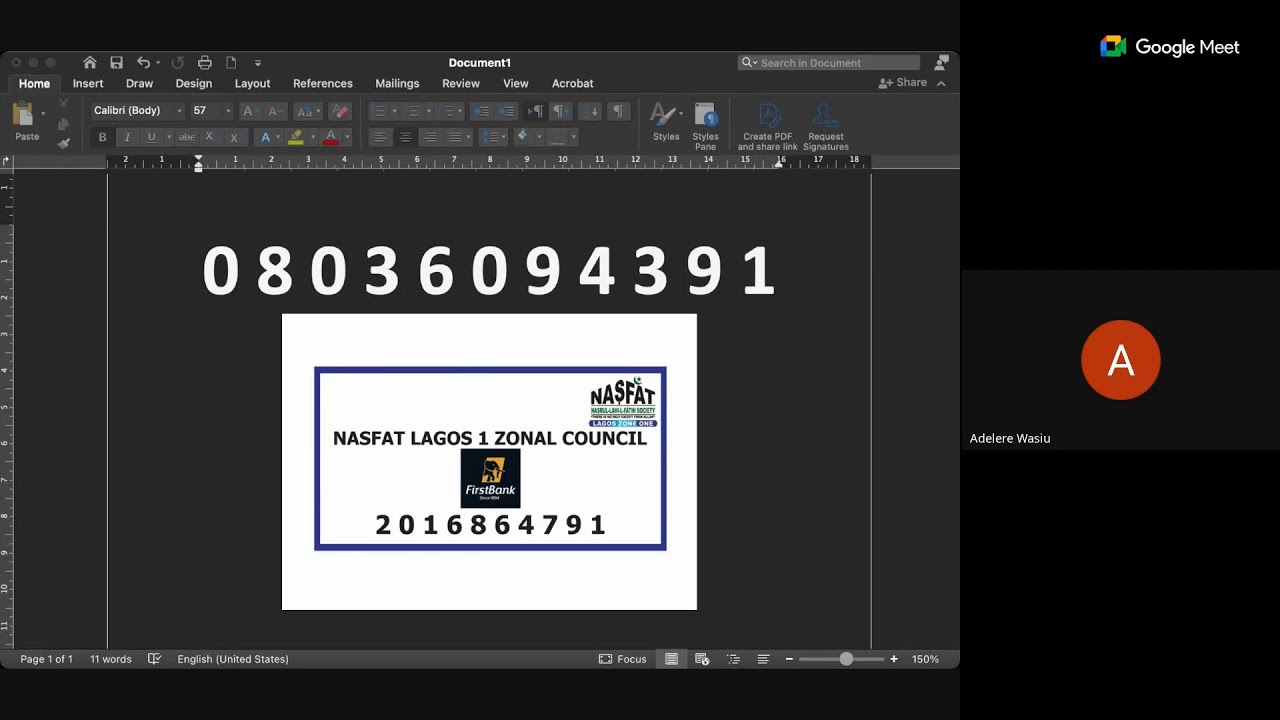Center the text alignment
The image size is (1280, 720).
click(405, 137)
